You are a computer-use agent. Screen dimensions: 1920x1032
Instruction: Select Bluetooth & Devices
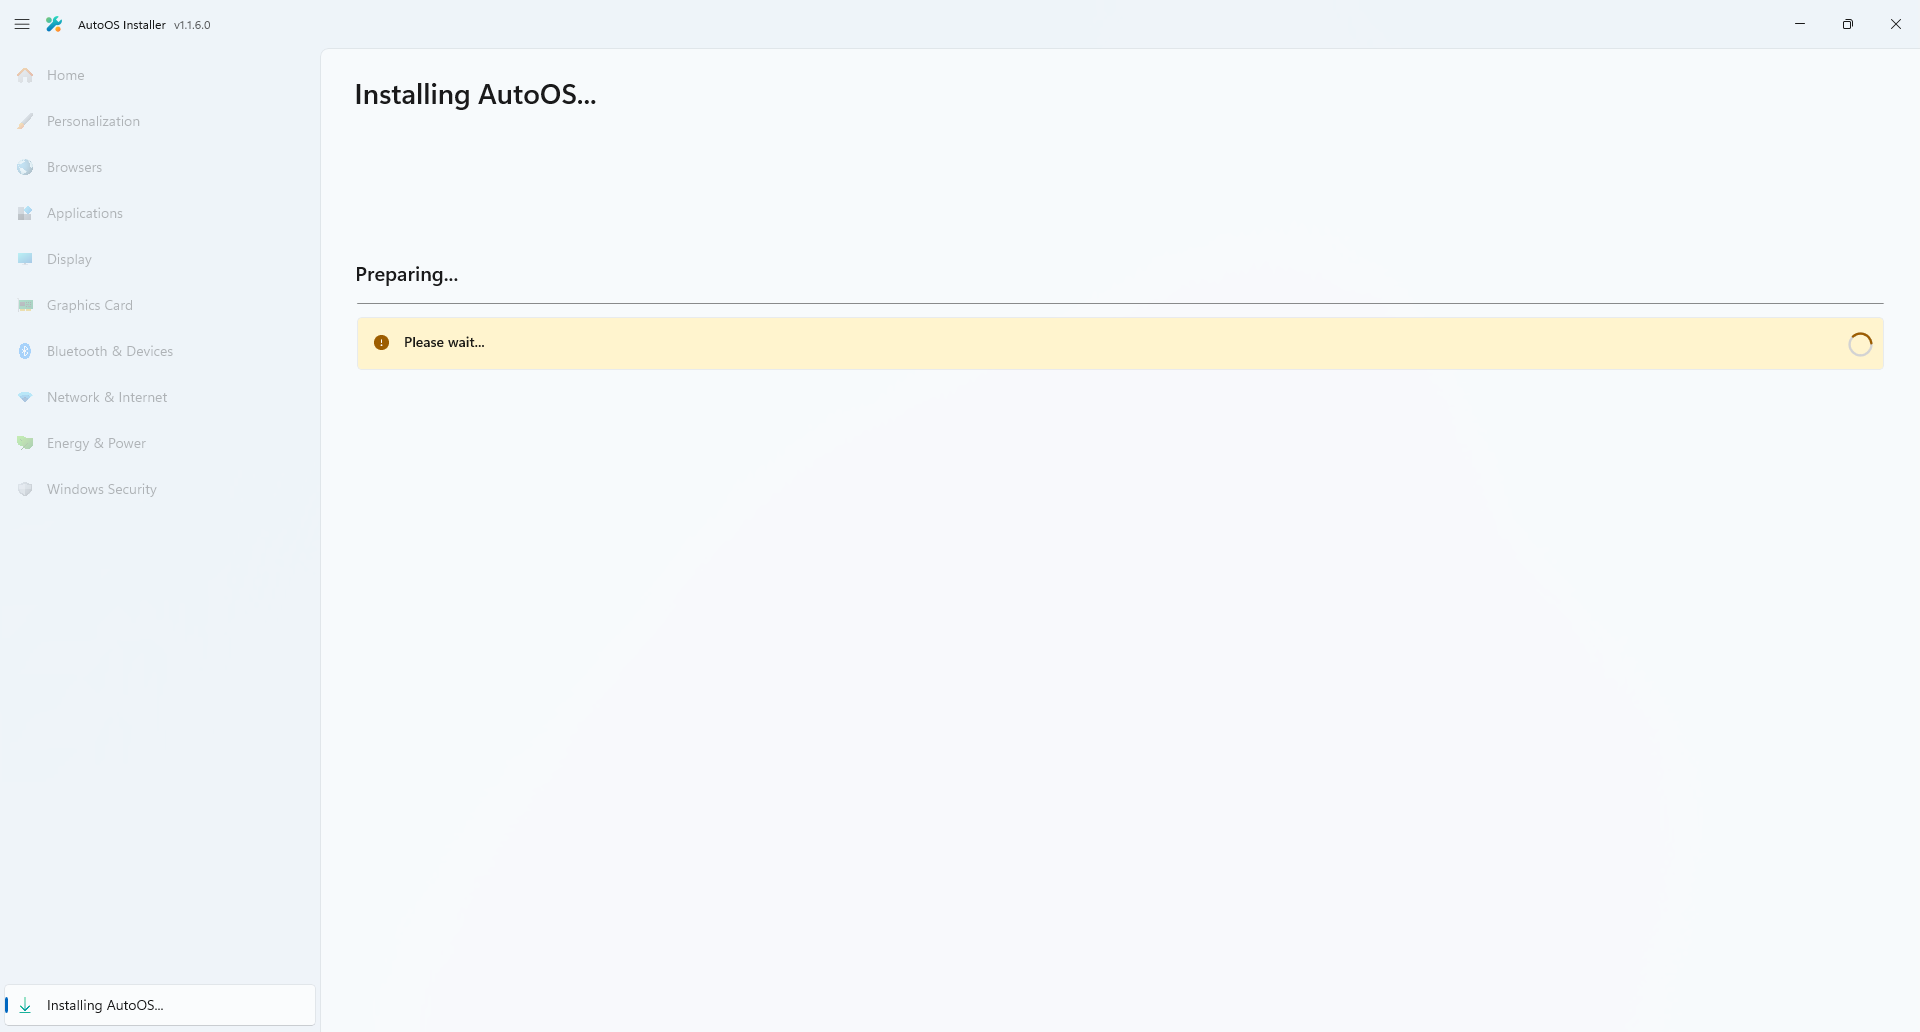click(160, 351)
